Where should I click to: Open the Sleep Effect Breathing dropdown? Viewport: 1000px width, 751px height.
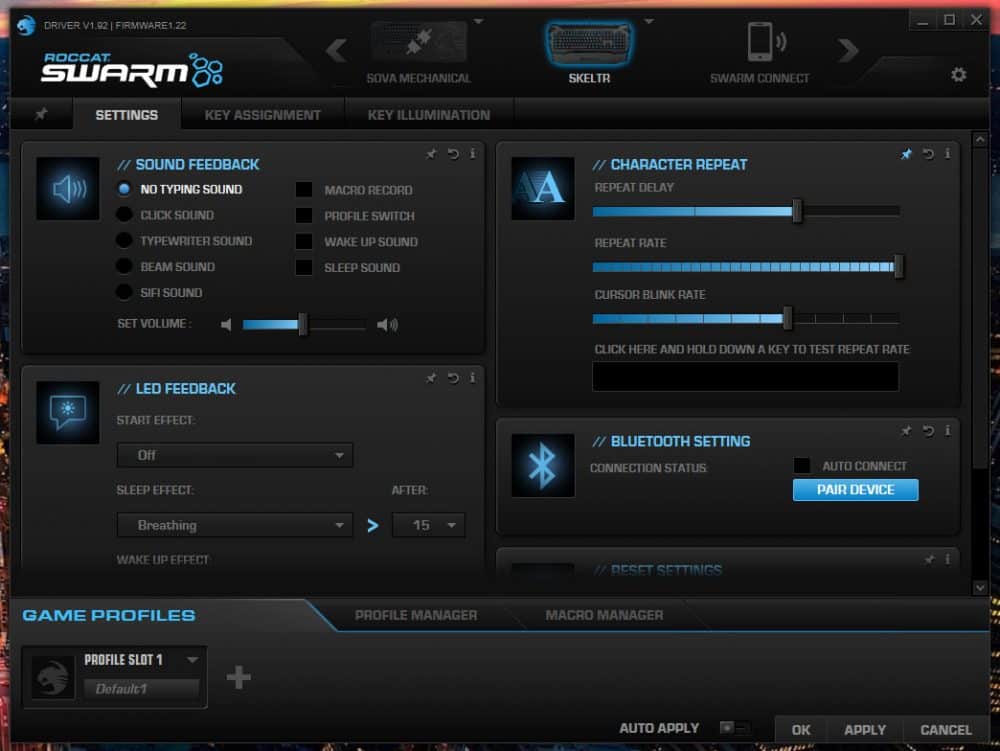[235, 525]
